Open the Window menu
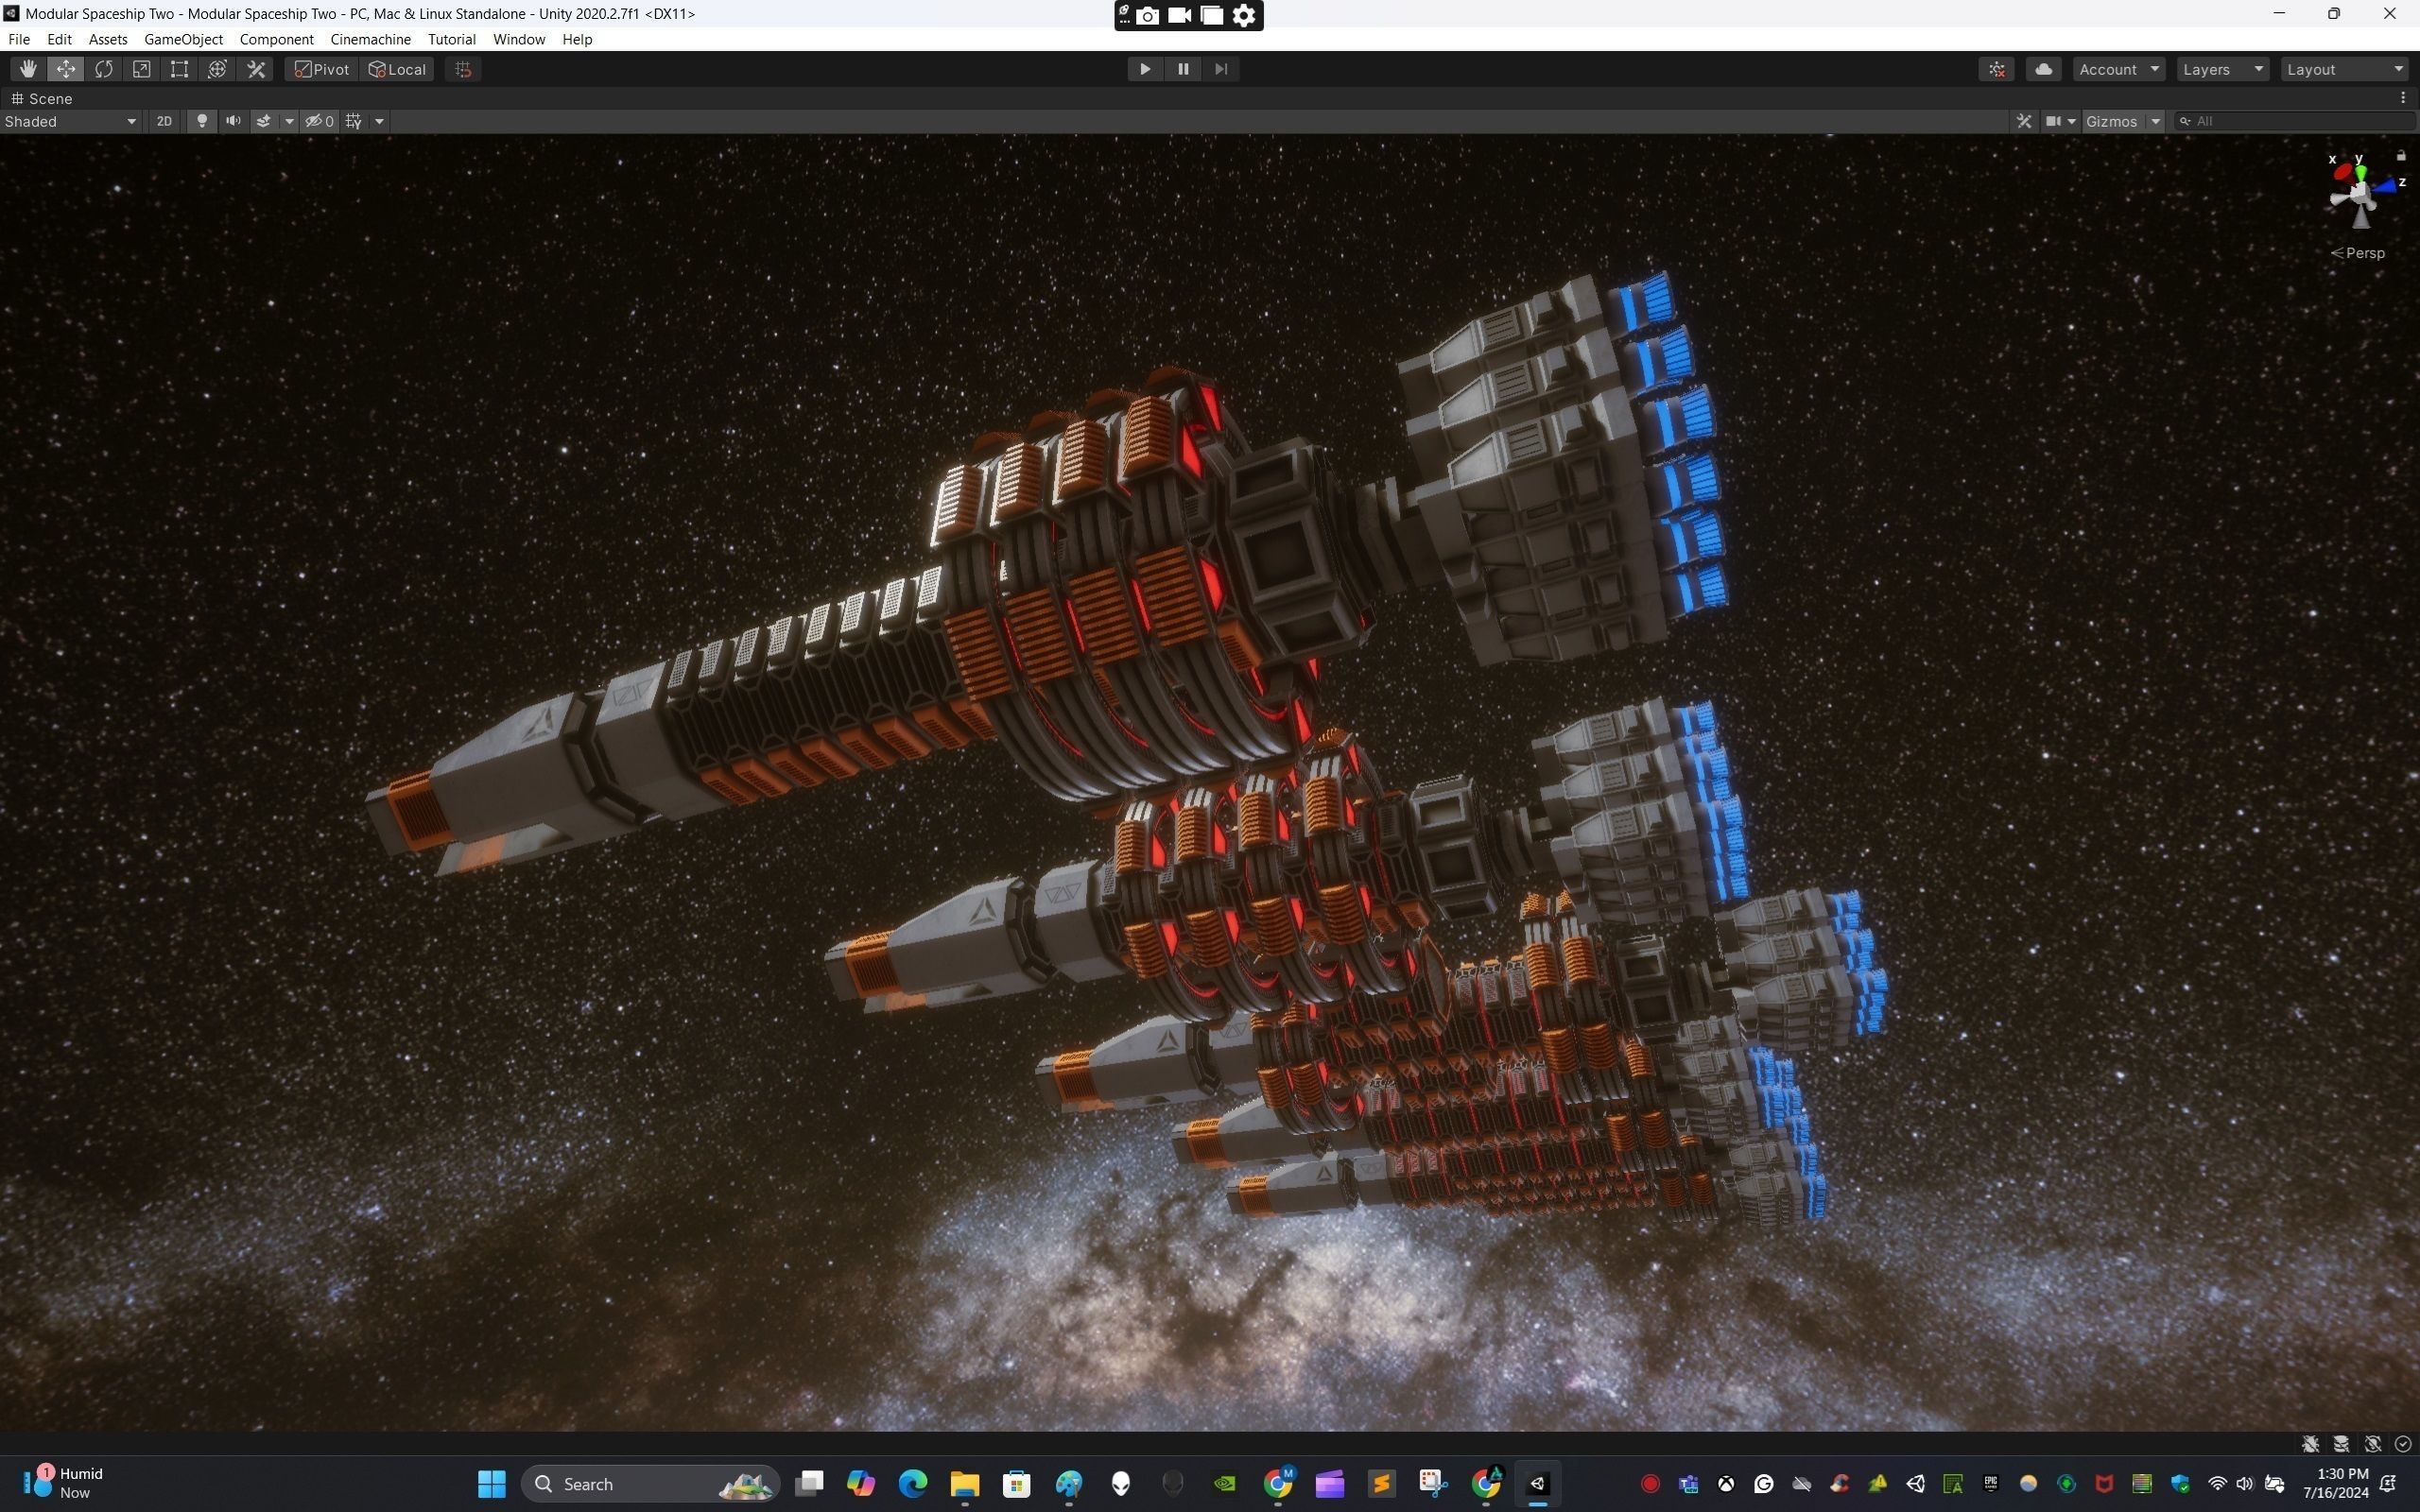 point(518,39)
